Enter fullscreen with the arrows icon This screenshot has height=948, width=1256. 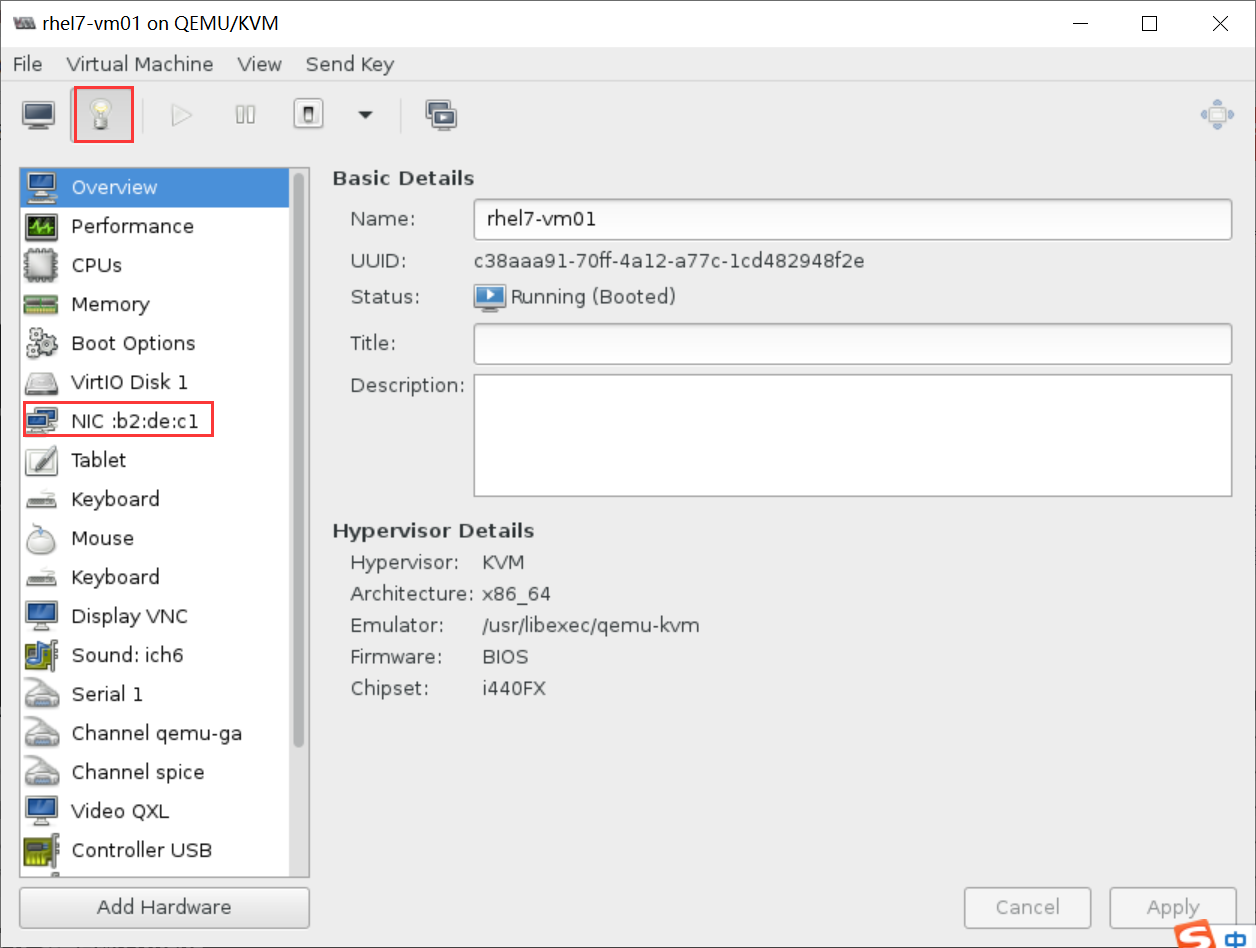click(1217, 114)
